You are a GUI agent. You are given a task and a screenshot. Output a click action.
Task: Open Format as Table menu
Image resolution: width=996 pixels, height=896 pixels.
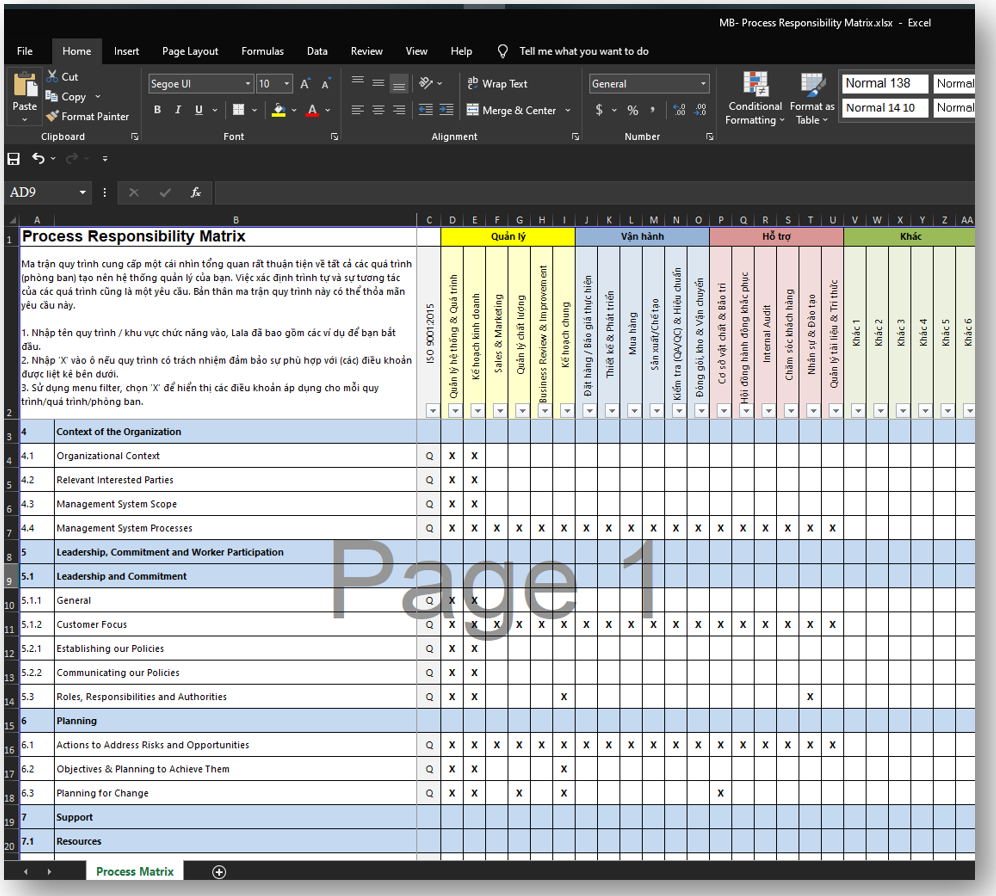[x=812, y=98]
